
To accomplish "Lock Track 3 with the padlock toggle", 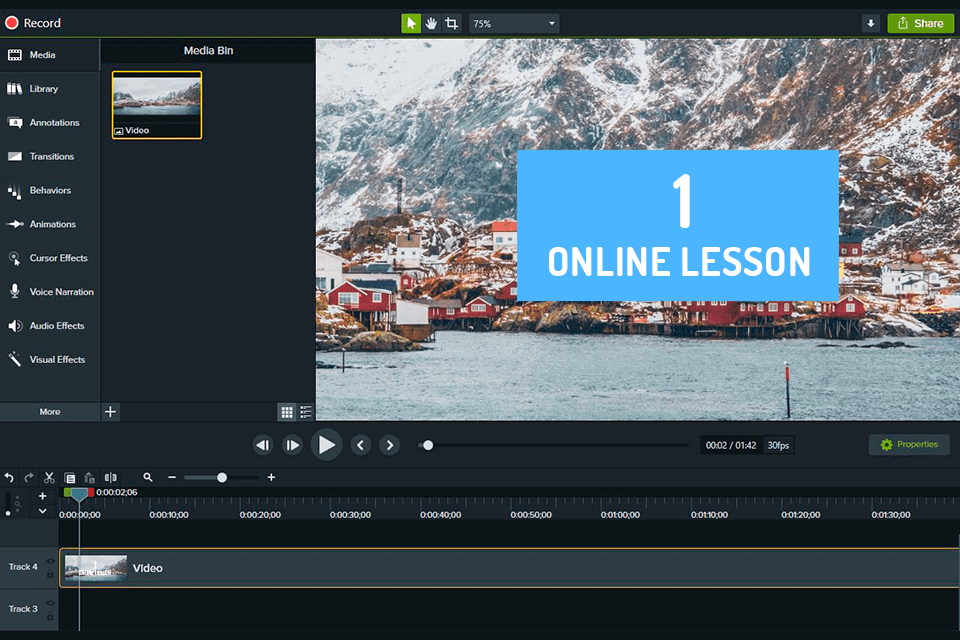I will (51, 614).
